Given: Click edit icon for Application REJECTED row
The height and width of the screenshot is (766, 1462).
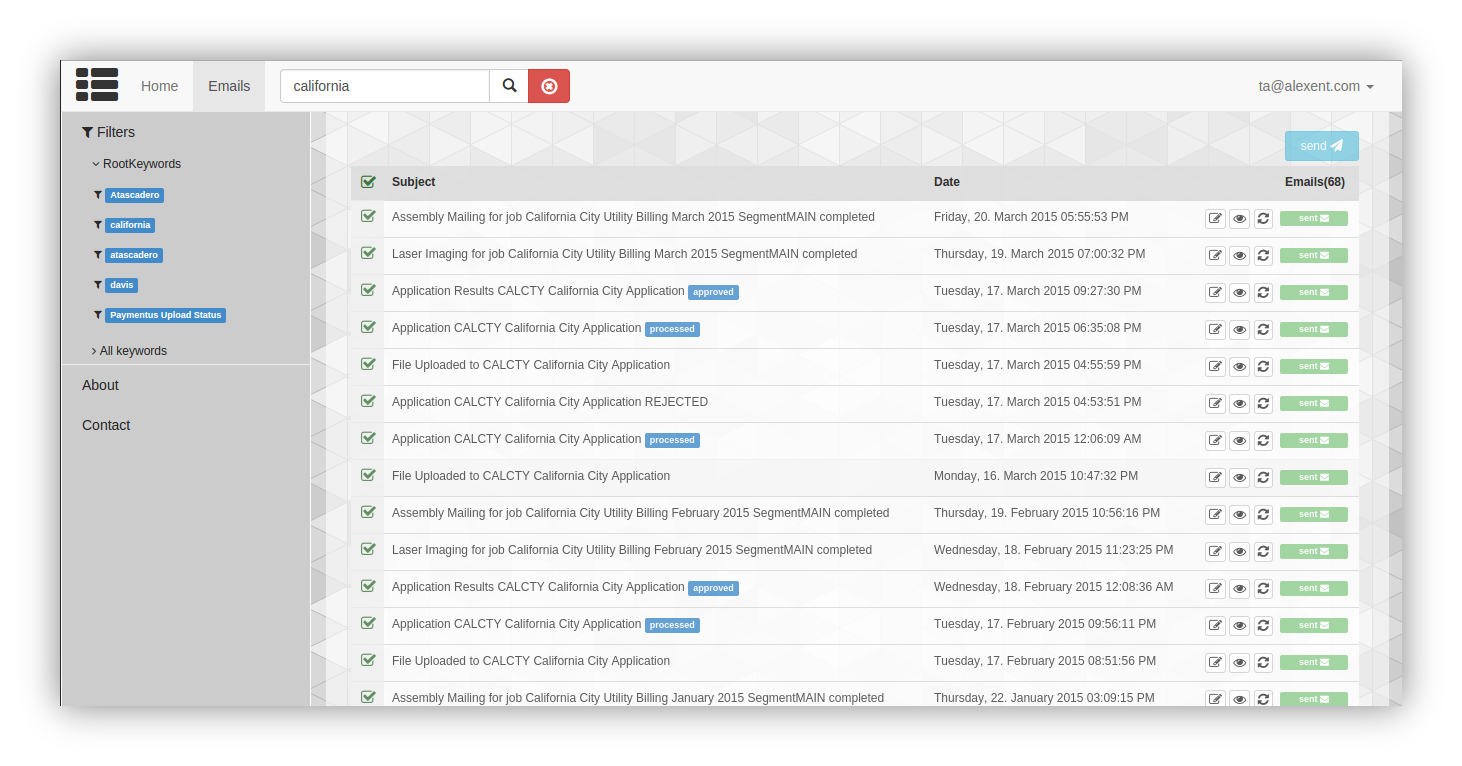Looking at the screenshot, I should tap(1215, 404).
